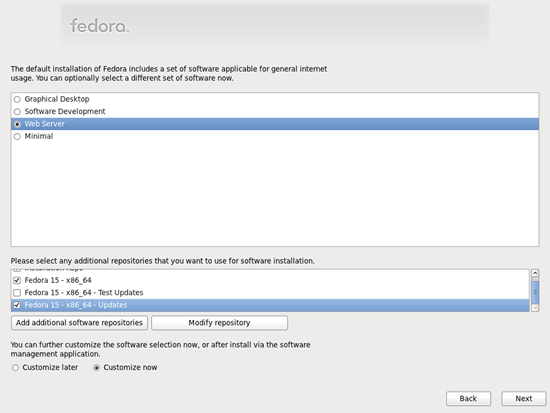Image resolution: width=550 pixels, height=413 pixels.
Task: Click the Fedora 15 Test Updates label
Action: (84, 293)
